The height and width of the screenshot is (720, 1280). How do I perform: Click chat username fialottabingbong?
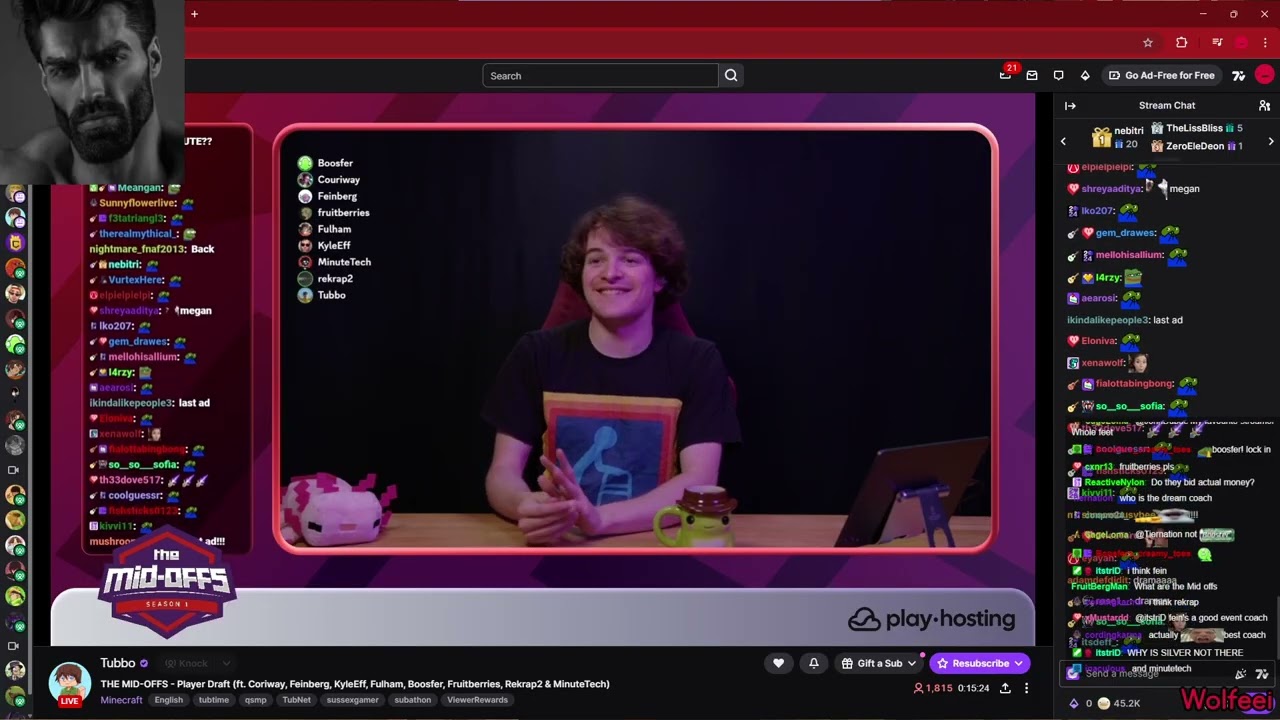point(1134,384)
